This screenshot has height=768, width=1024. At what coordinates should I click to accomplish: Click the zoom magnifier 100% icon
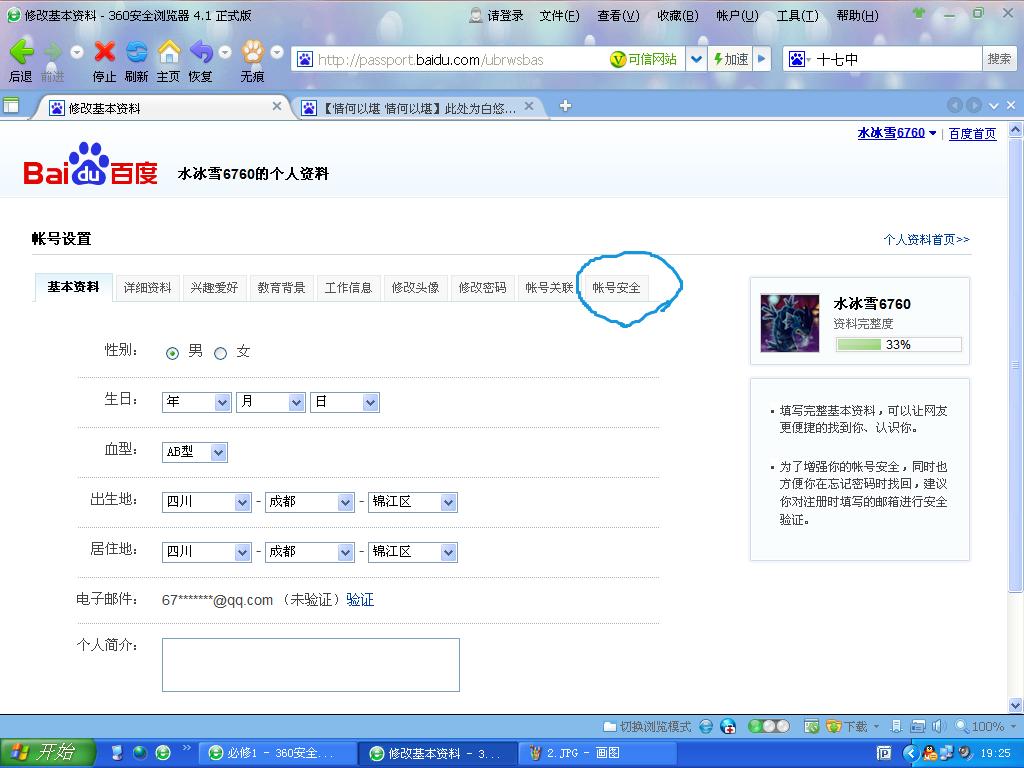point(979,726)
